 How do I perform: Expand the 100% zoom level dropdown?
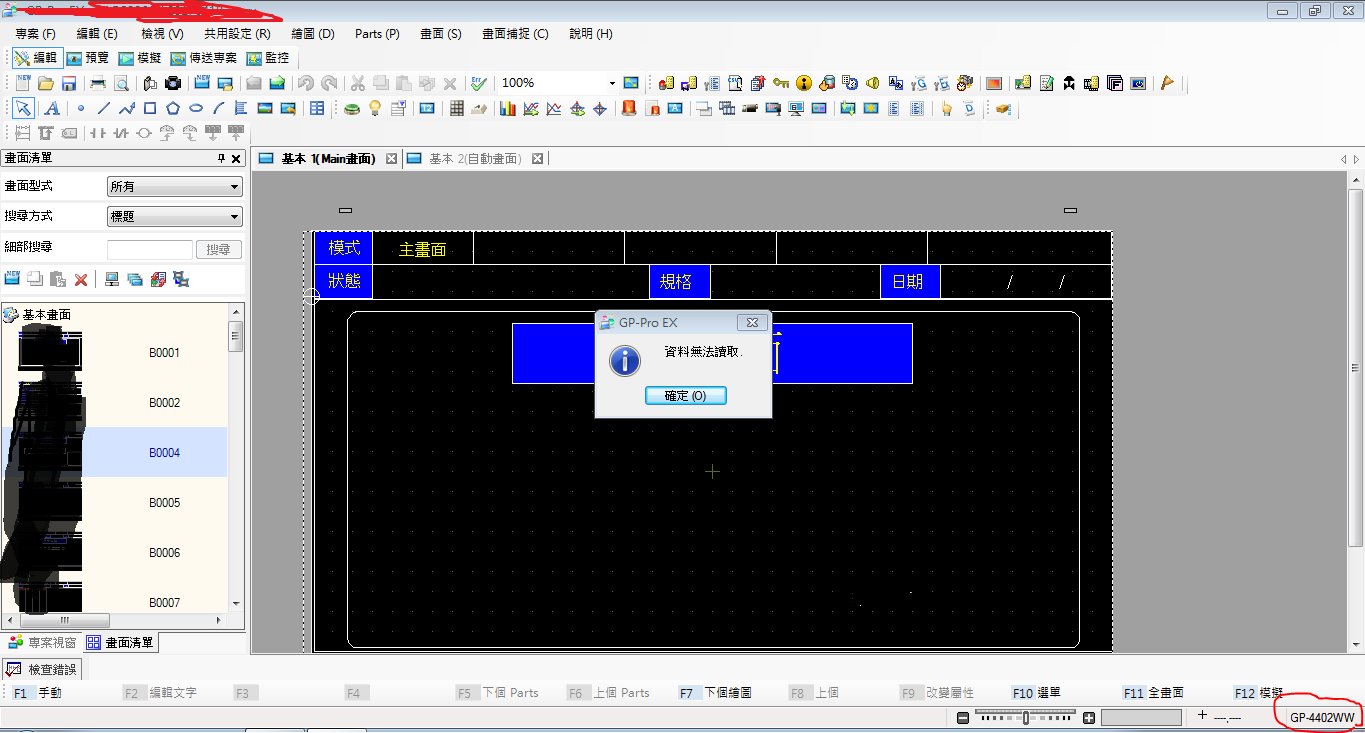click(x=612, y=83)
